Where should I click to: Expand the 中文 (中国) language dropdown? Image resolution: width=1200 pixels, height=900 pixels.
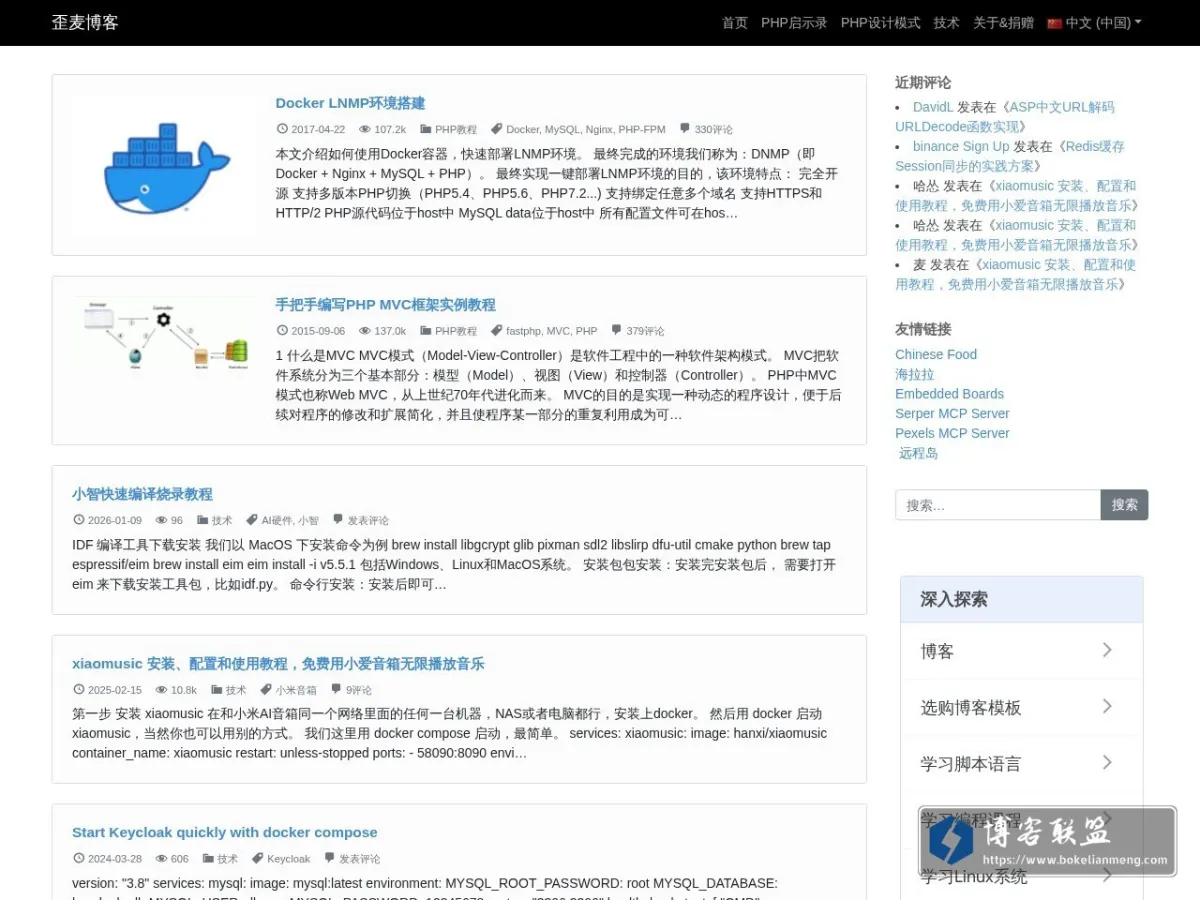click(1094, 23)
